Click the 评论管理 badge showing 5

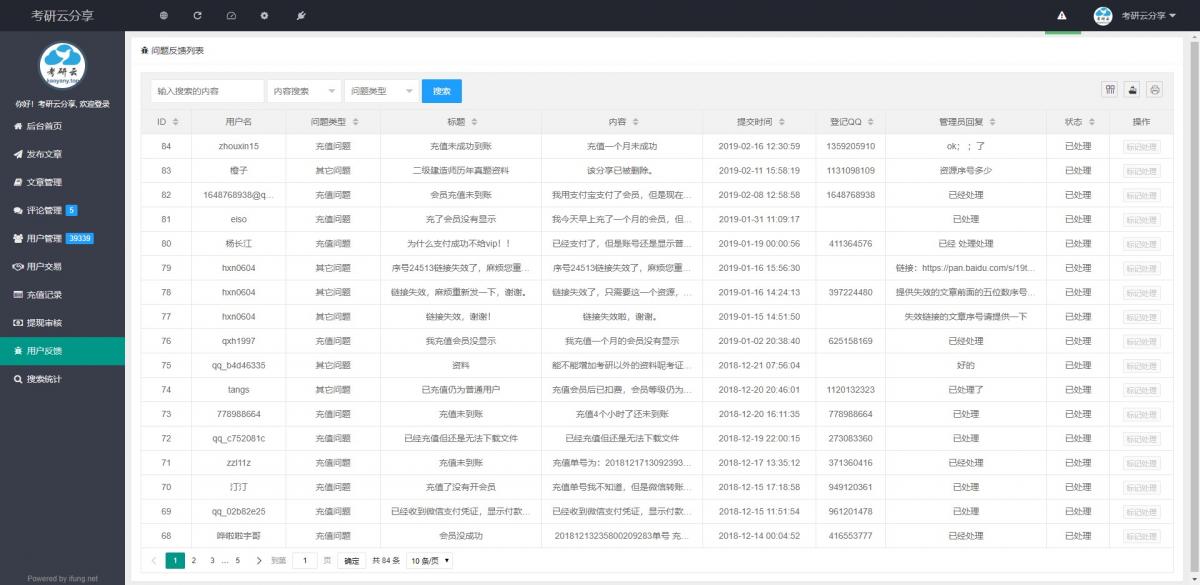click(x=71, y=210)
